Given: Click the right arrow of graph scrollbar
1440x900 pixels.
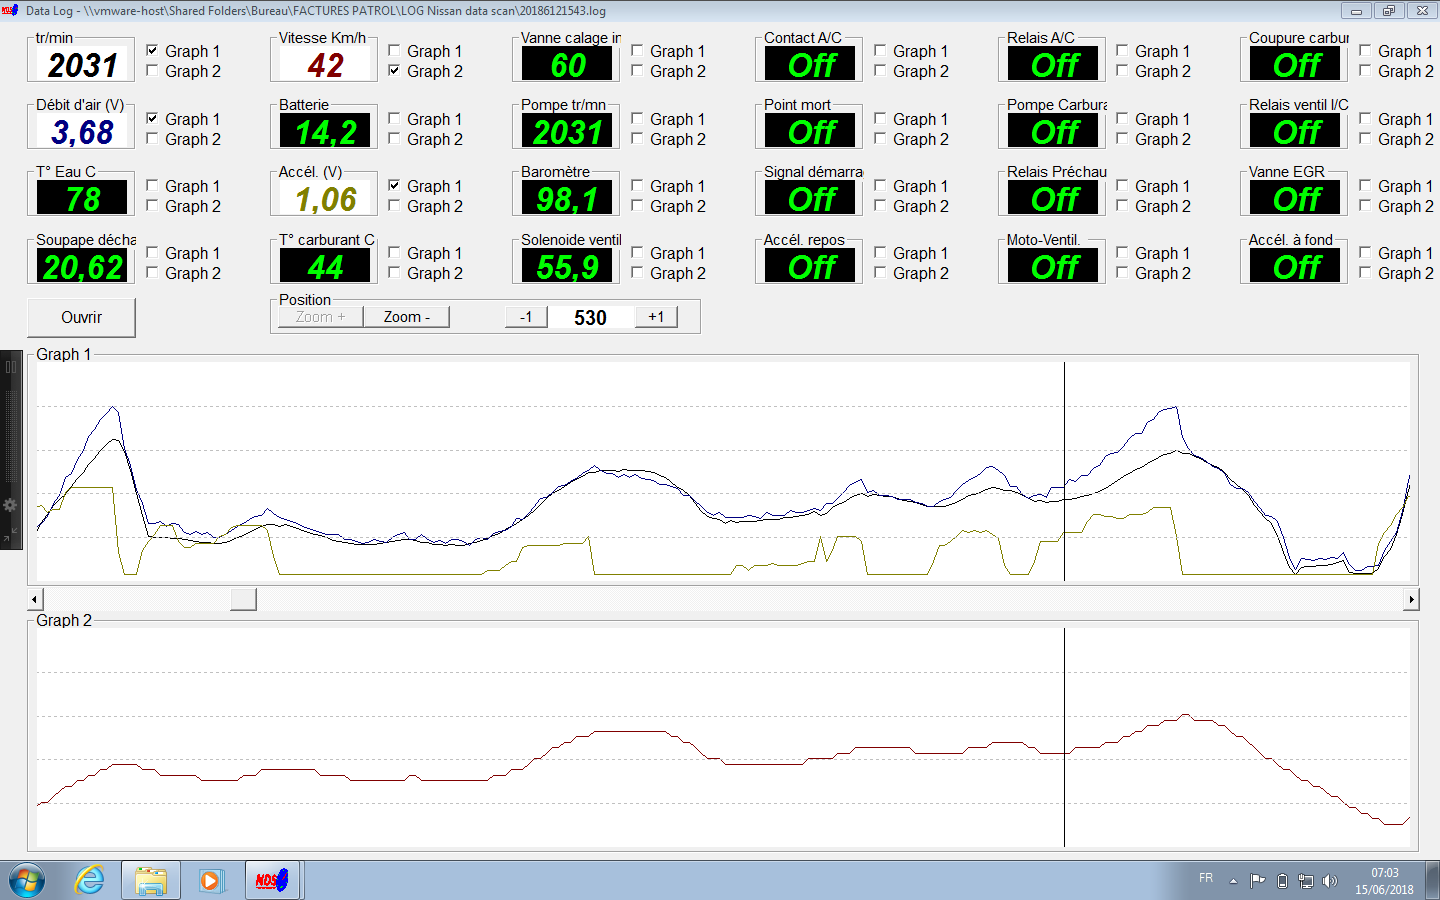Looking at the screenshot, I should tap(1411, 599).
